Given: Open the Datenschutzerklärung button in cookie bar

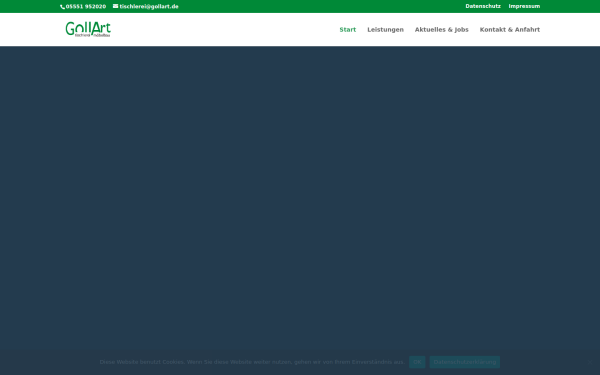Looking at the screenshot, I should tap(465, 362).
